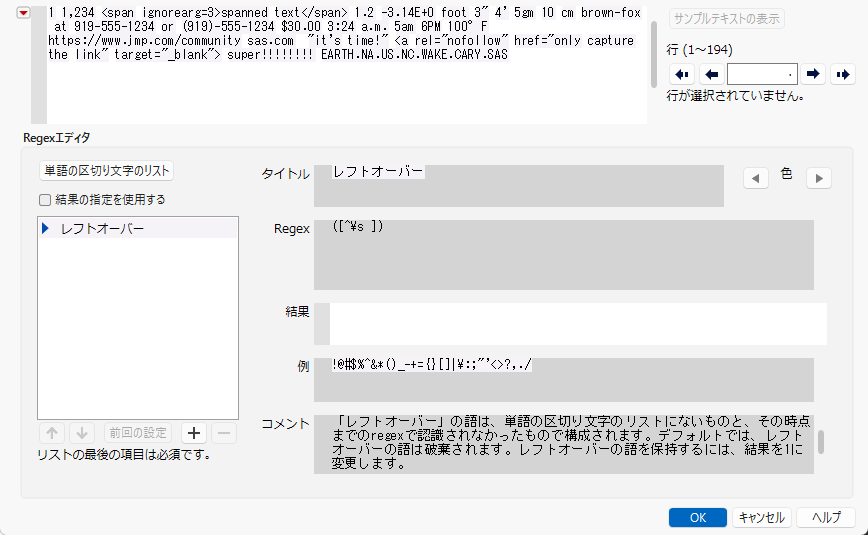Screen dimensions: 868x535
Task: Jump to the first row arrow
Action: [682, 74]
